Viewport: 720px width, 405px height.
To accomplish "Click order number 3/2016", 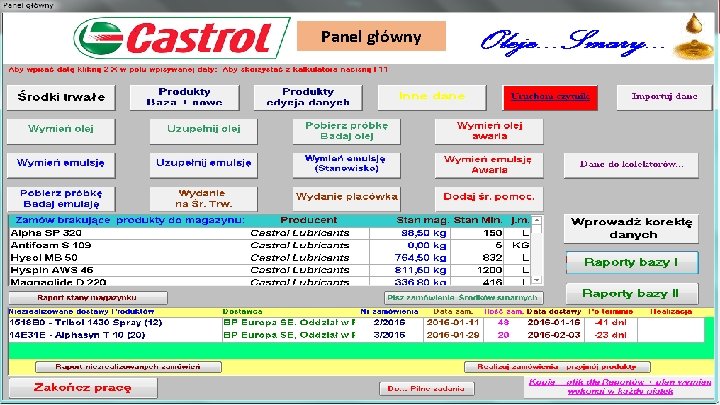I will [389, 335].
